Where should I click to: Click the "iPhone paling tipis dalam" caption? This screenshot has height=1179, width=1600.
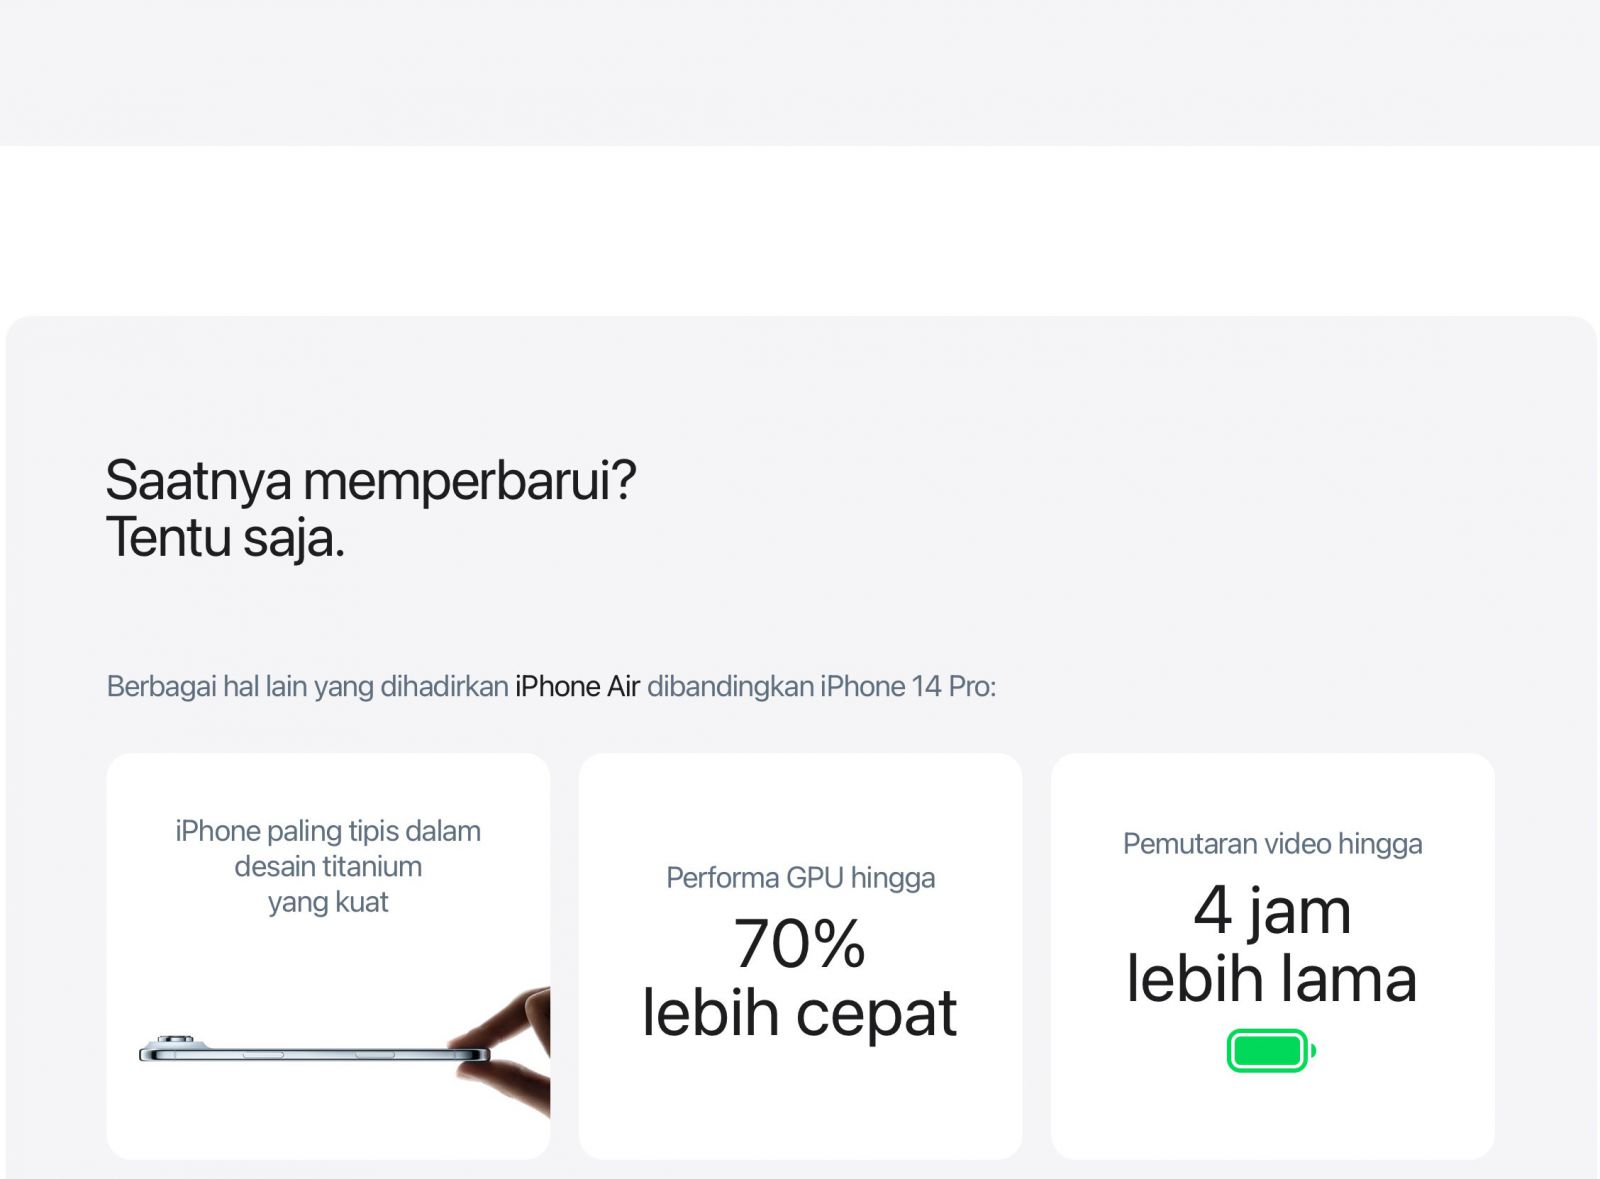point(328,831)
